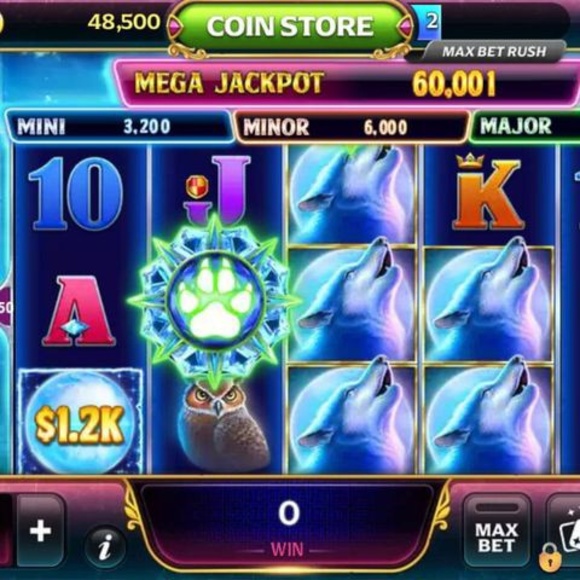The height and width of the screenshot is (580, 580).
Task: Select the $1.2K moon symbol
Action: click(x=80, y=422)
